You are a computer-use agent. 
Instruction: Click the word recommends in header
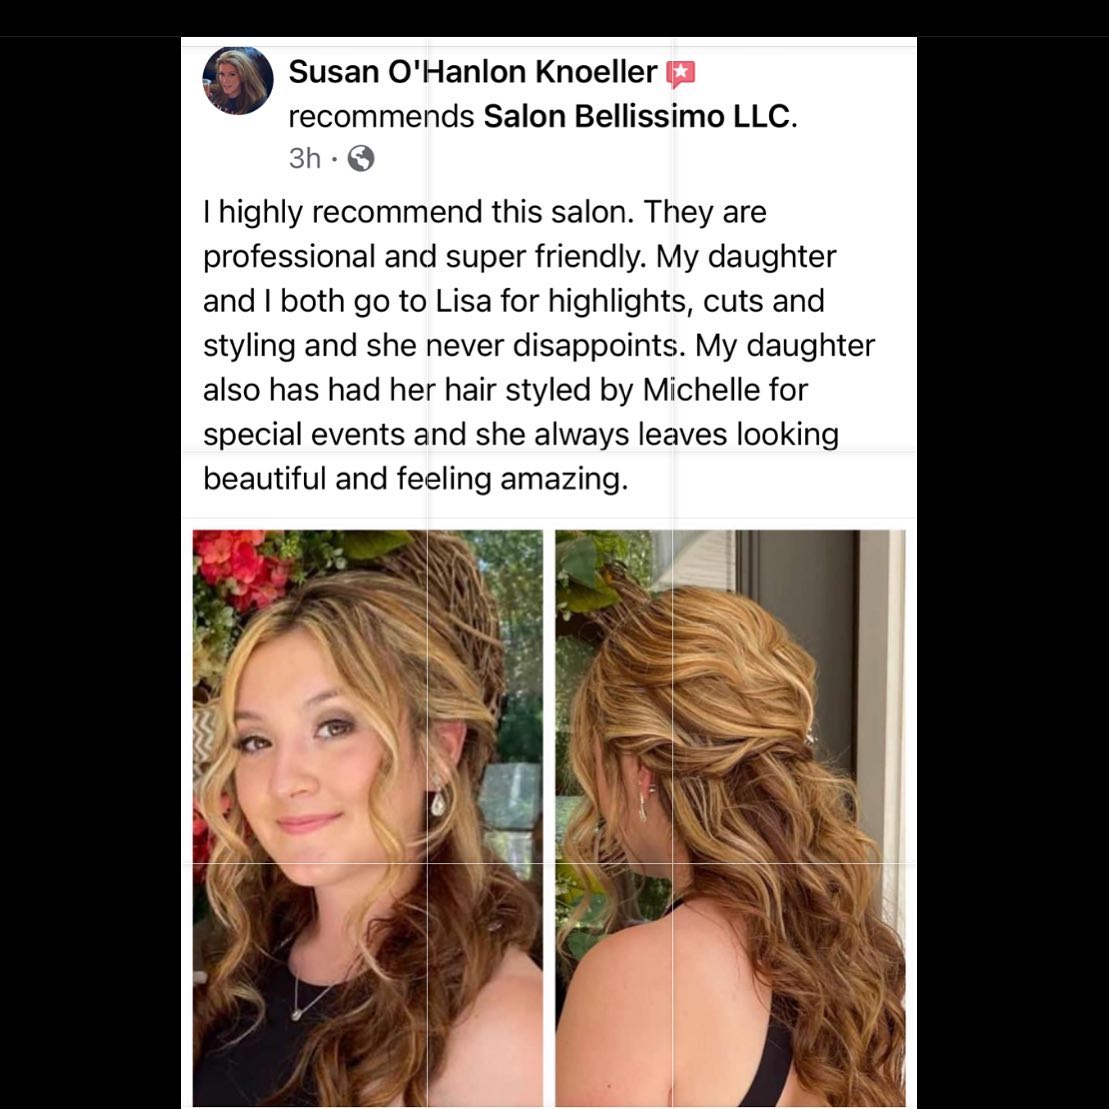[381, 116]
